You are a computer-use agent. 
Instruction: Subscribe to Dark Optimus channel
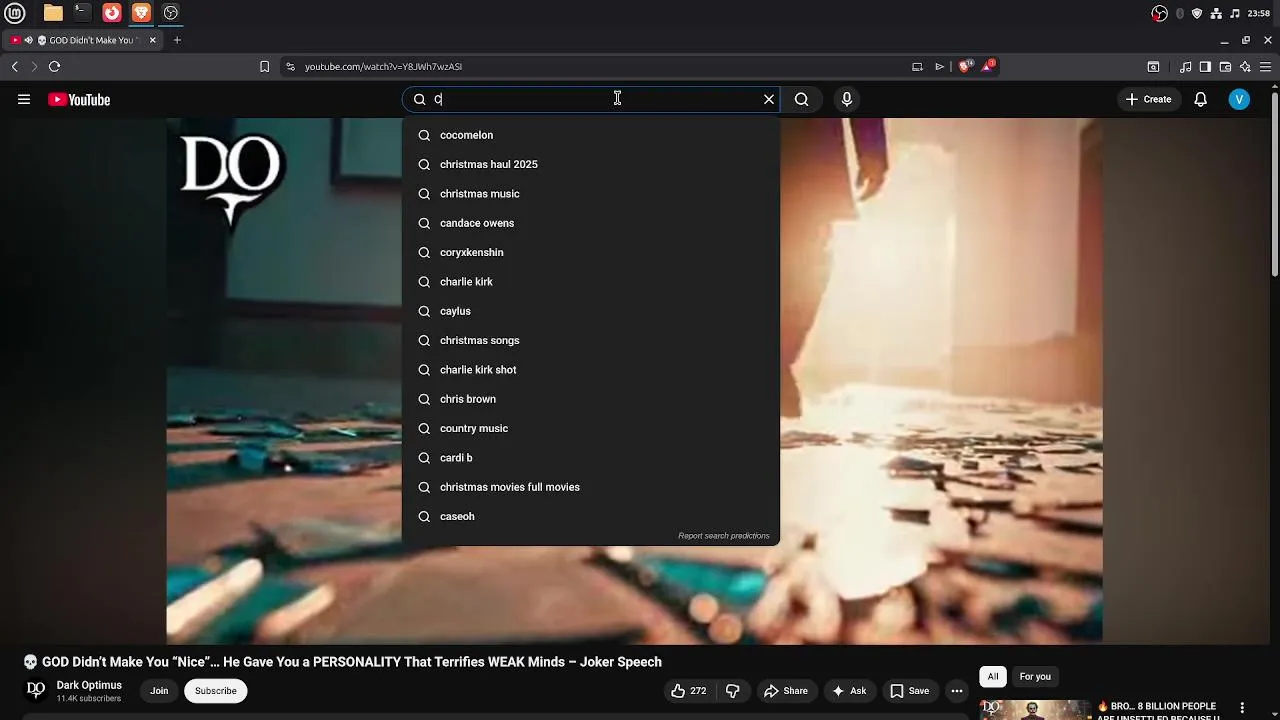coord(216,691)
